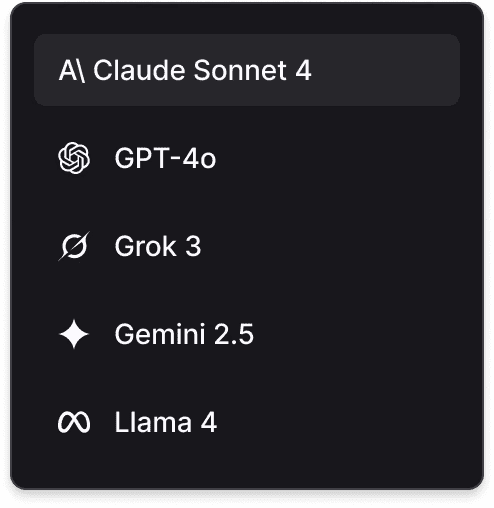Click the Anthropic A\ logo

click(x=72, y=71)
